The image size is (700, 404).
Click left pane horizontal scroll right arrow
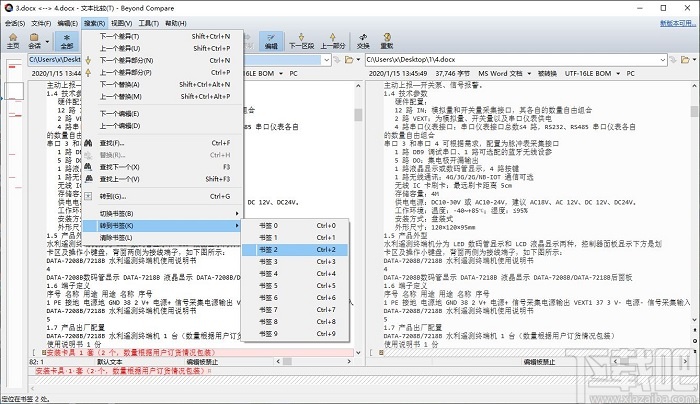coord(349,361)
